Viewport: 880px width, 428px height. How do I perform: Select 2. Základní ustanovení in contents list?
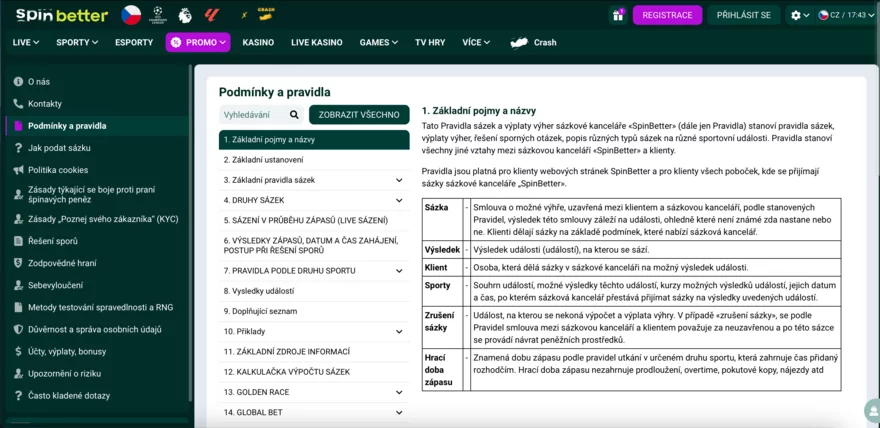click(x=263, y=160)
